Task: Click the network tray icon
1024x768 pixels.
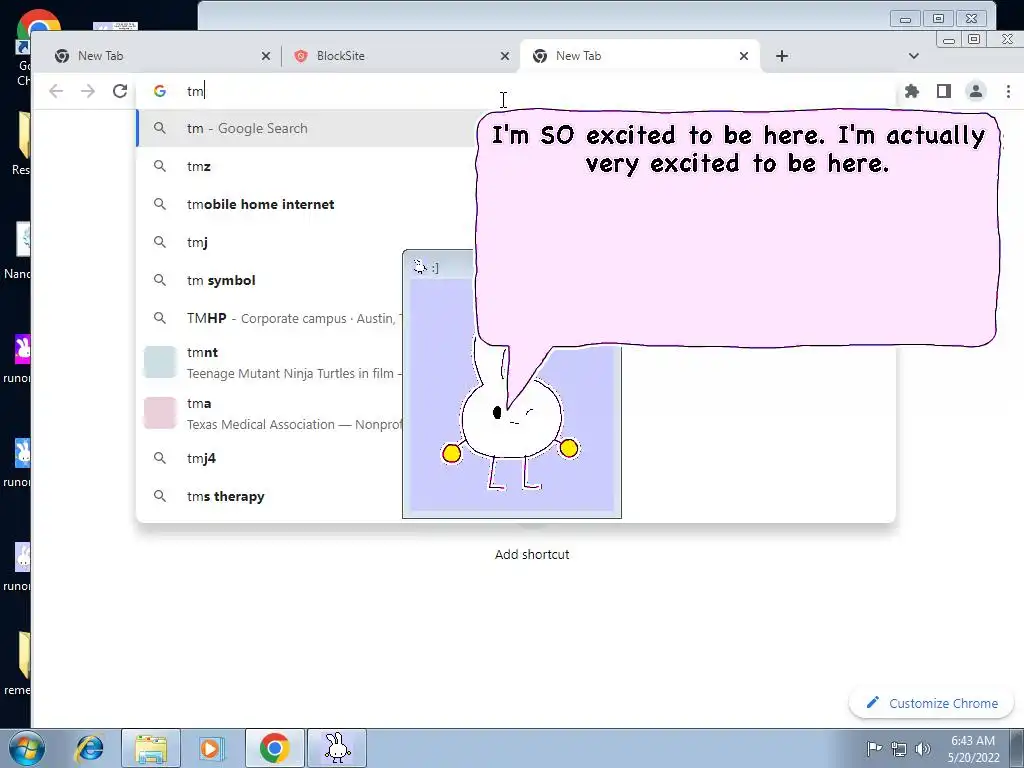Action: [x=899, y=749]
